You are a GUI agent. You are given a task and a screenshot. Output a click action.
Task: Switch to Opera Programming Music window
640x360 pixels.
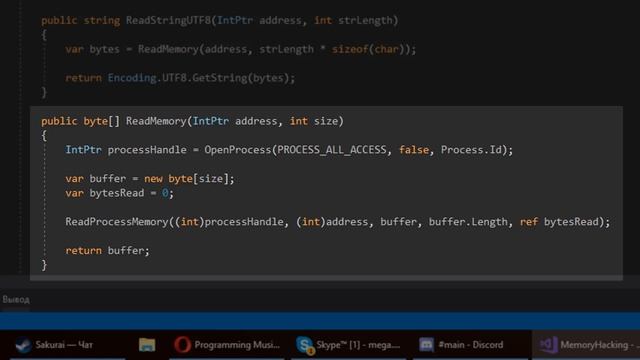pos(227,345)
